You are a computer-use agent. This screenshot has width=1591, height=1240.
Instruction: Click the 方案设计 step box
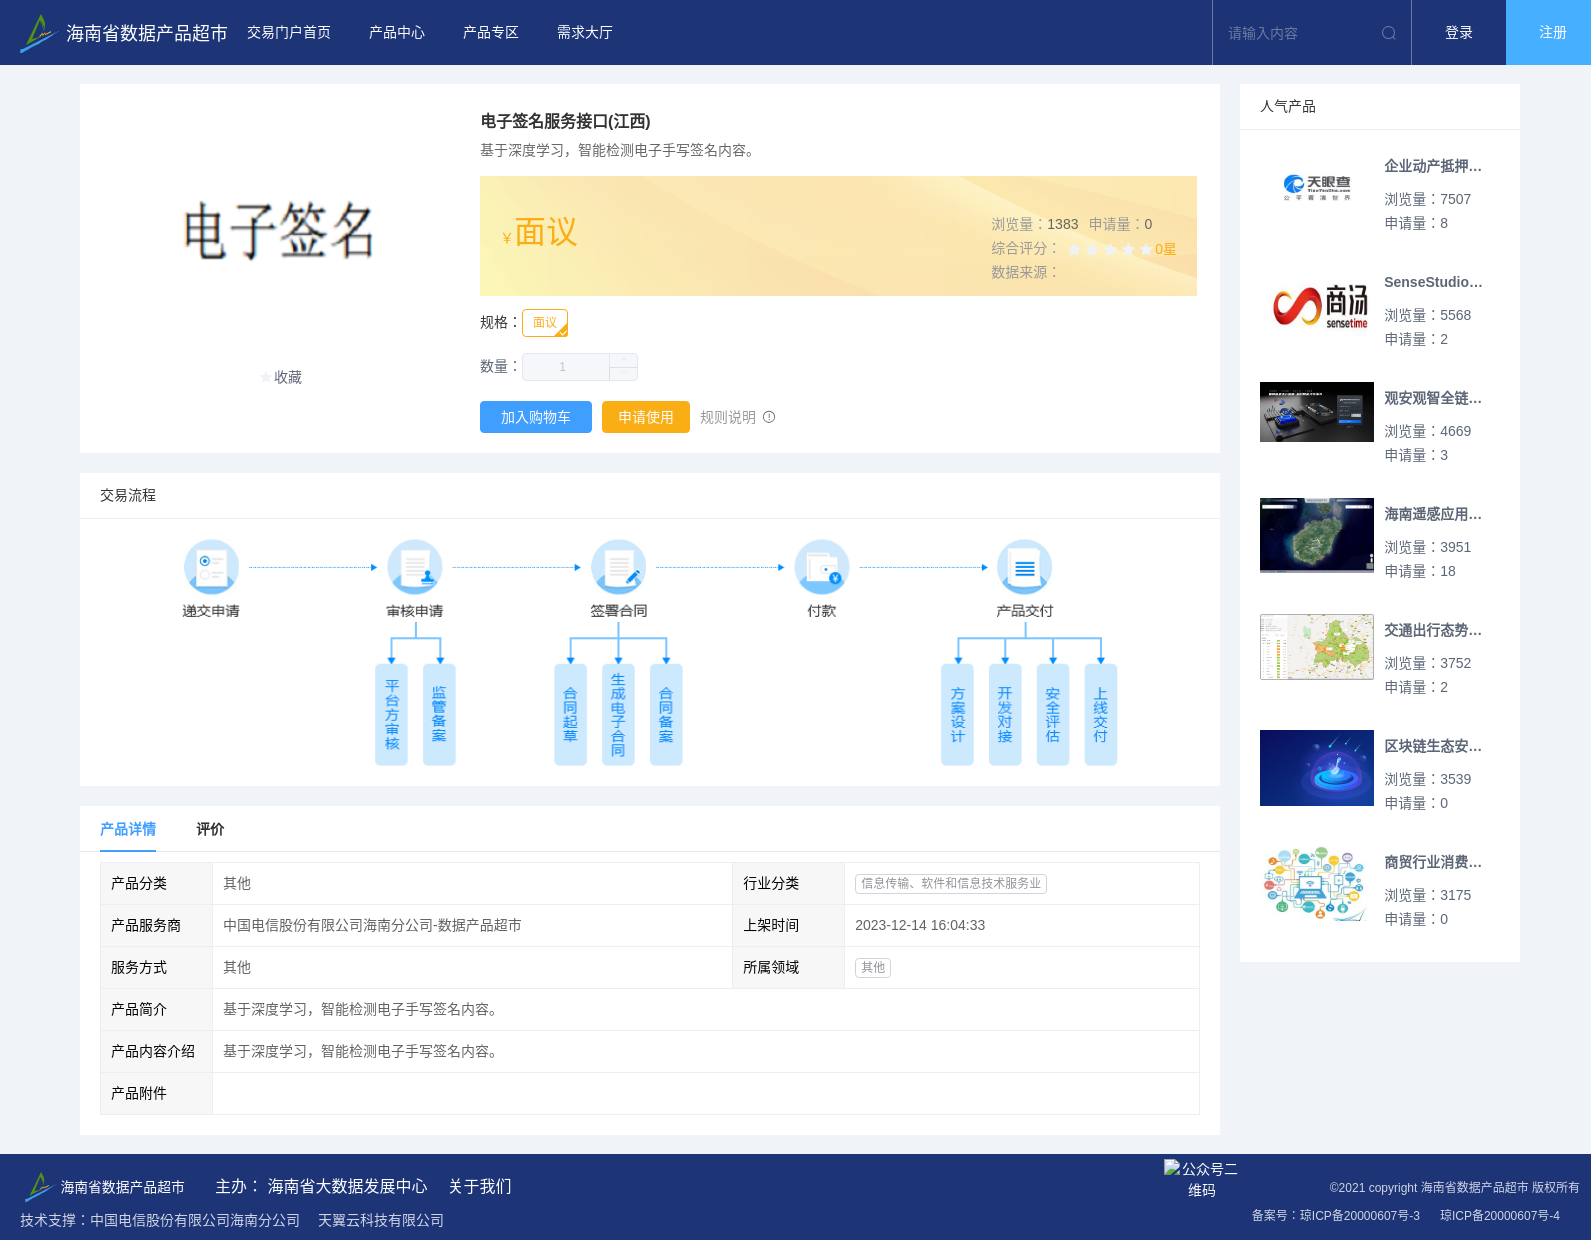pyautogui.click(x=957, y=715)
